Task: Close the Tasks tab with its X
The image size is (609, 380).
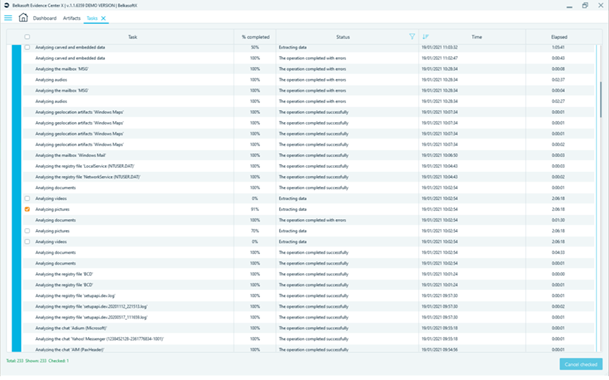Action: pyautogui.click(x=103, y=18)
